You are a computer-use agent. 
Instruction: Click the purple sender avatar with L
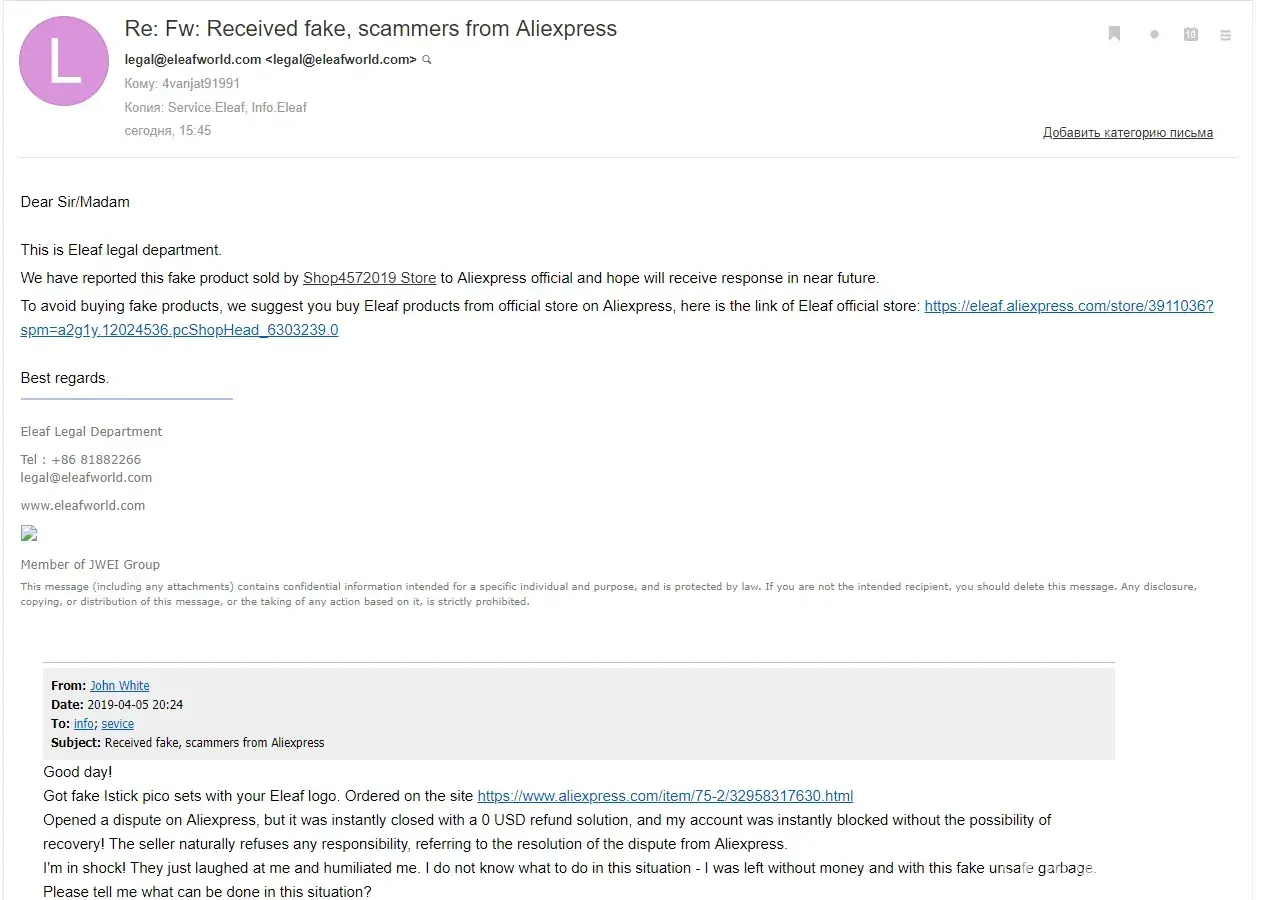pos(64,61)
